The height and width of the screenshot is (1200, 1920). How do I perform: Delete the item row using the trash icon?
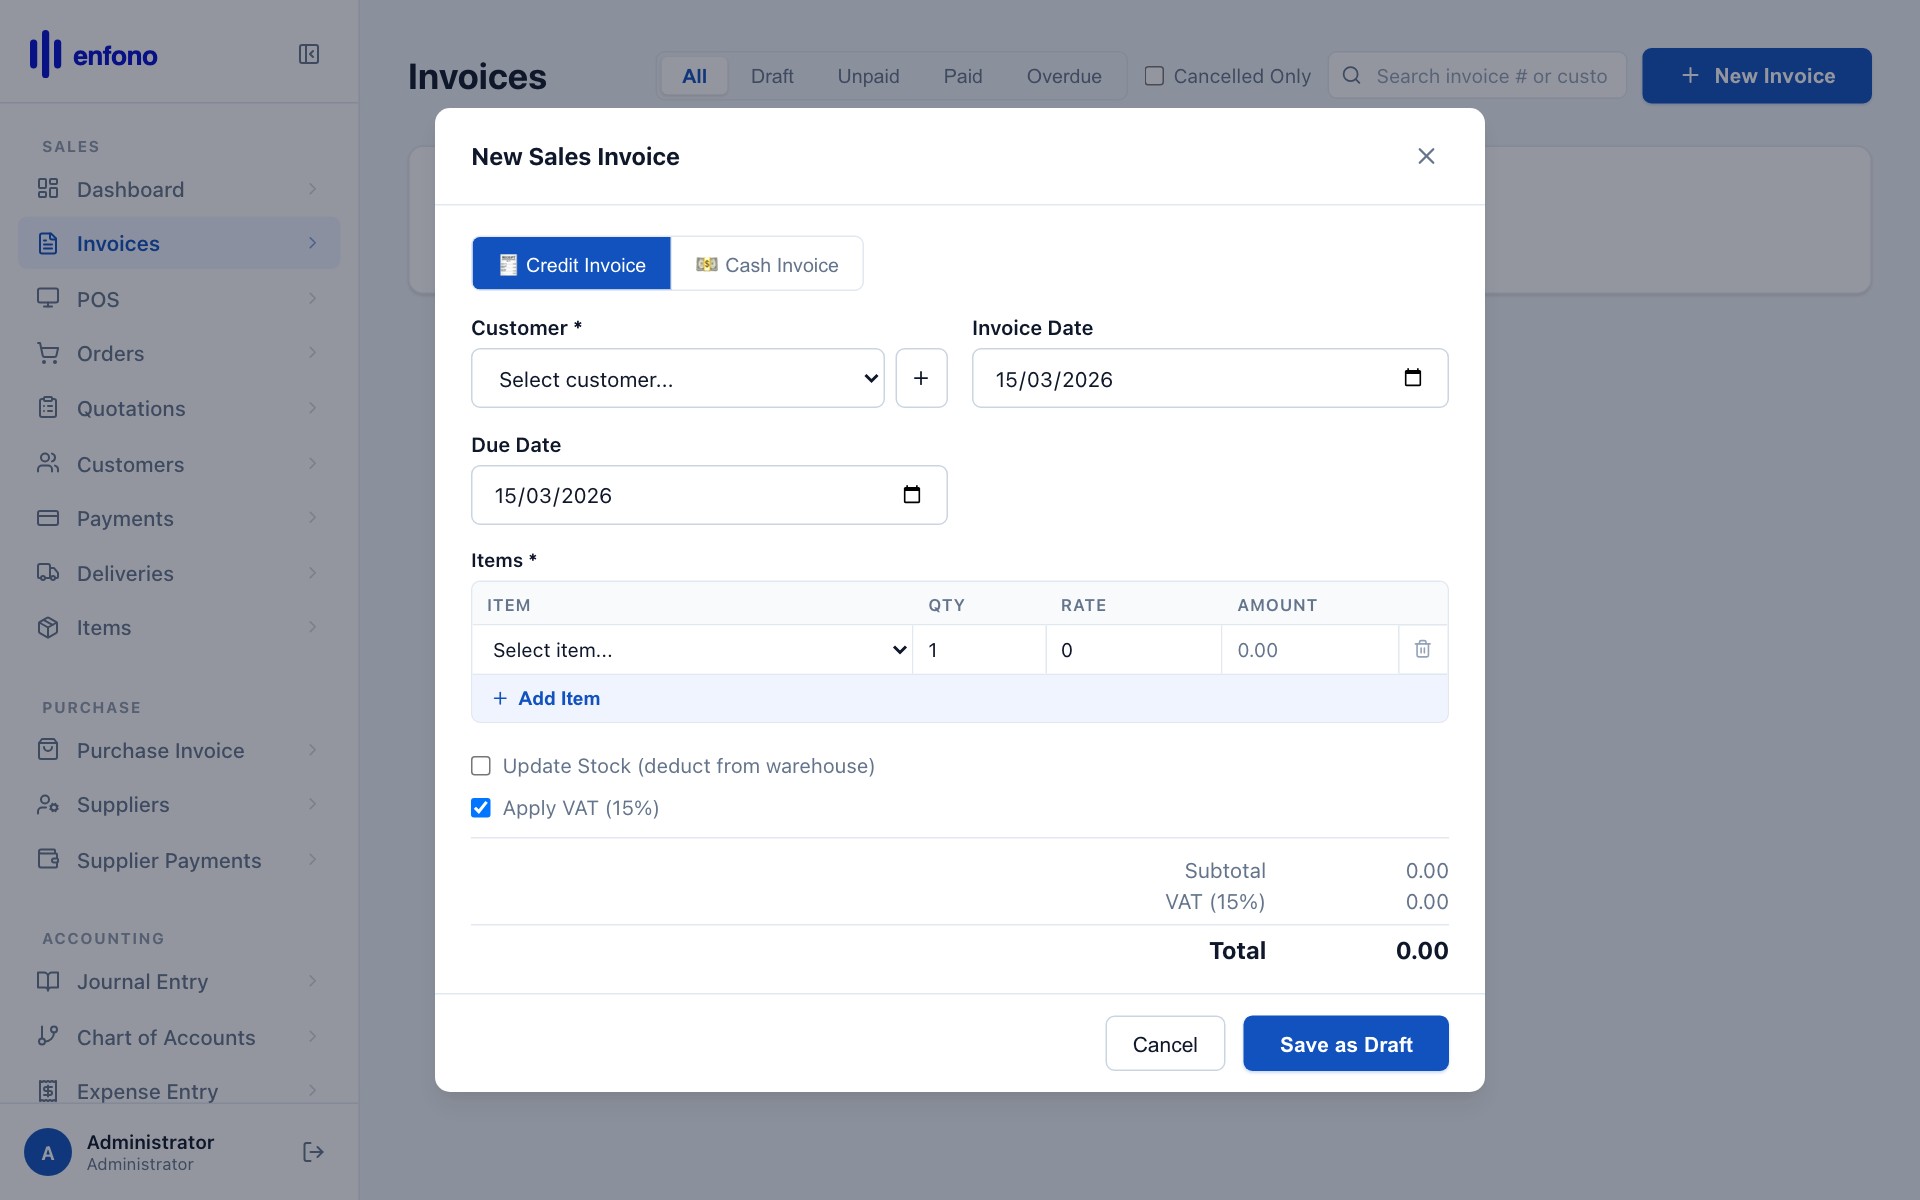(1422, 649)
